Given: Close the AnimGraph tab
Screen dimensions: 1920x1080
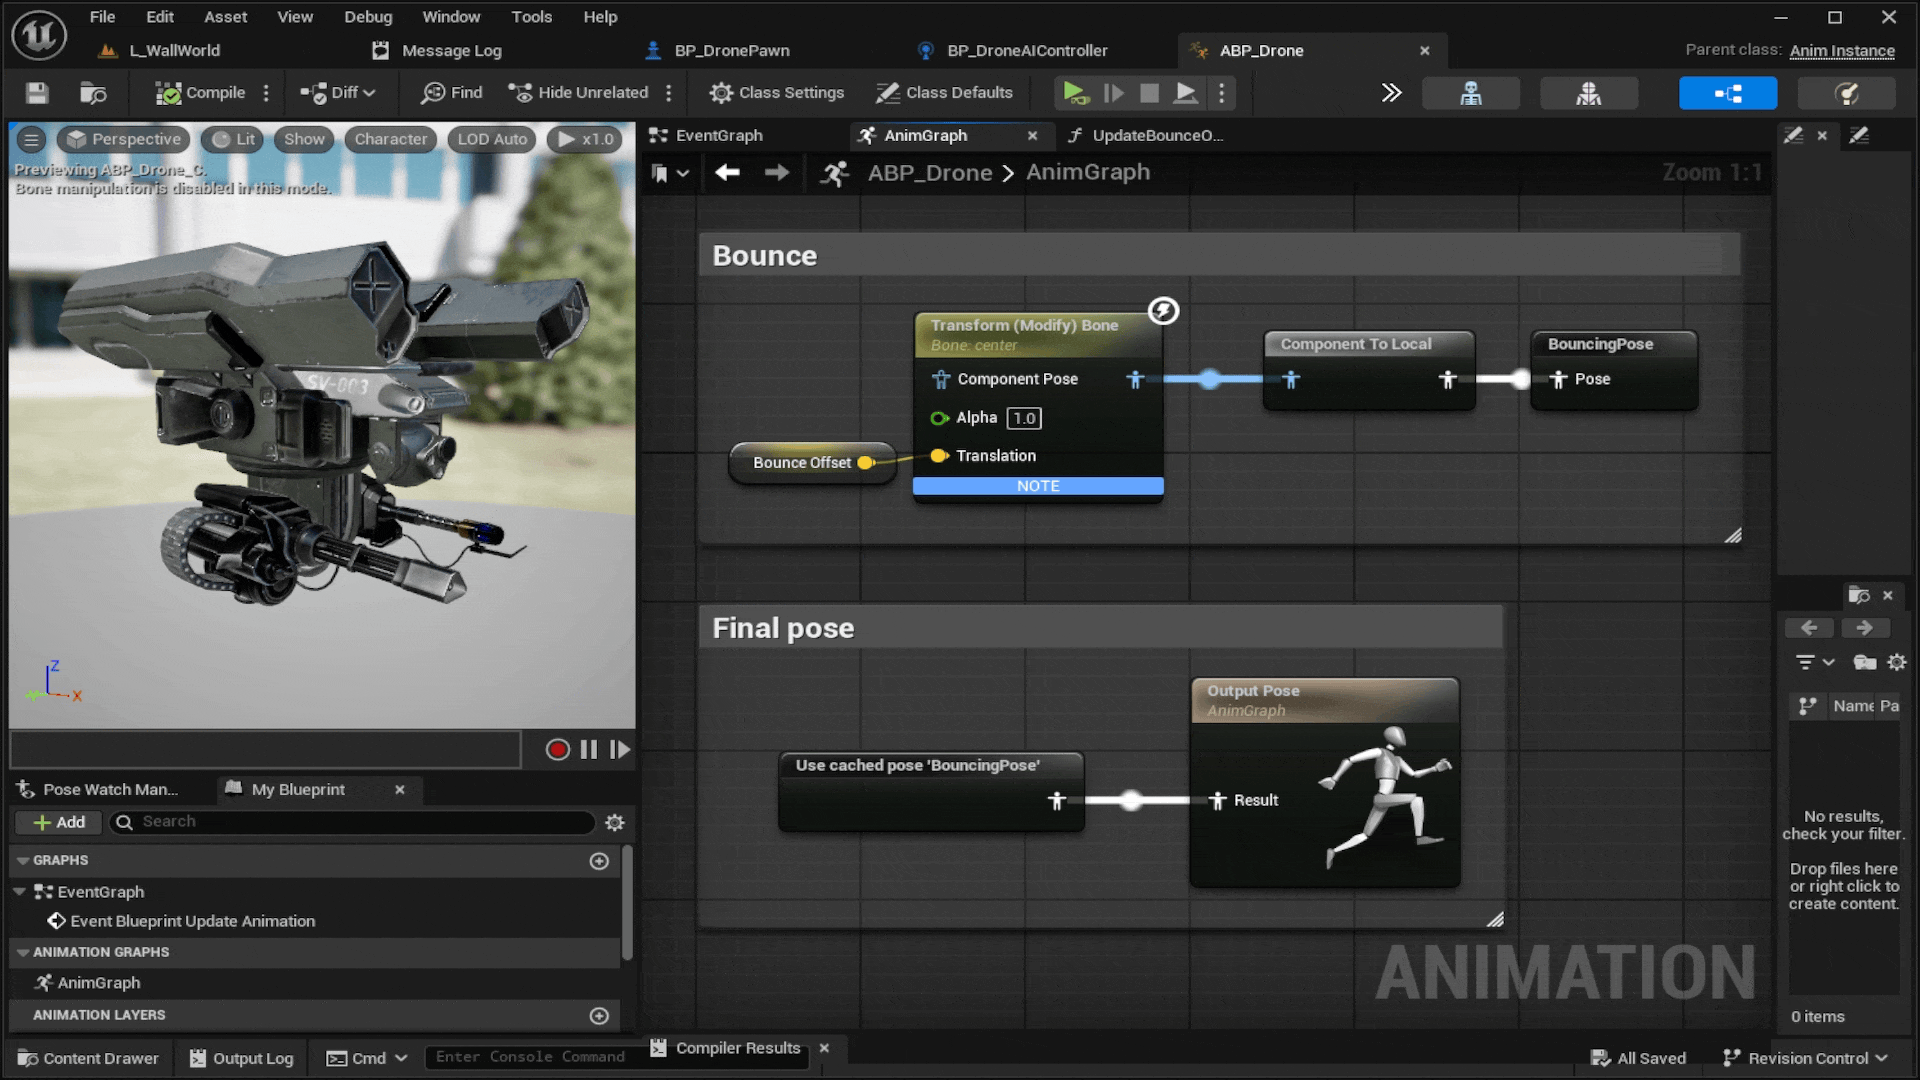Looking at the screenshot, I should coord(1032,135).
